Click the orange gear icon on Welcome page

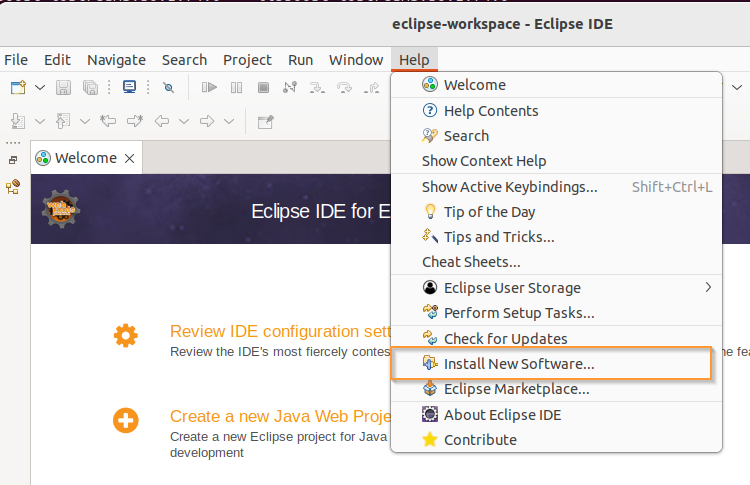coord(126,335)
